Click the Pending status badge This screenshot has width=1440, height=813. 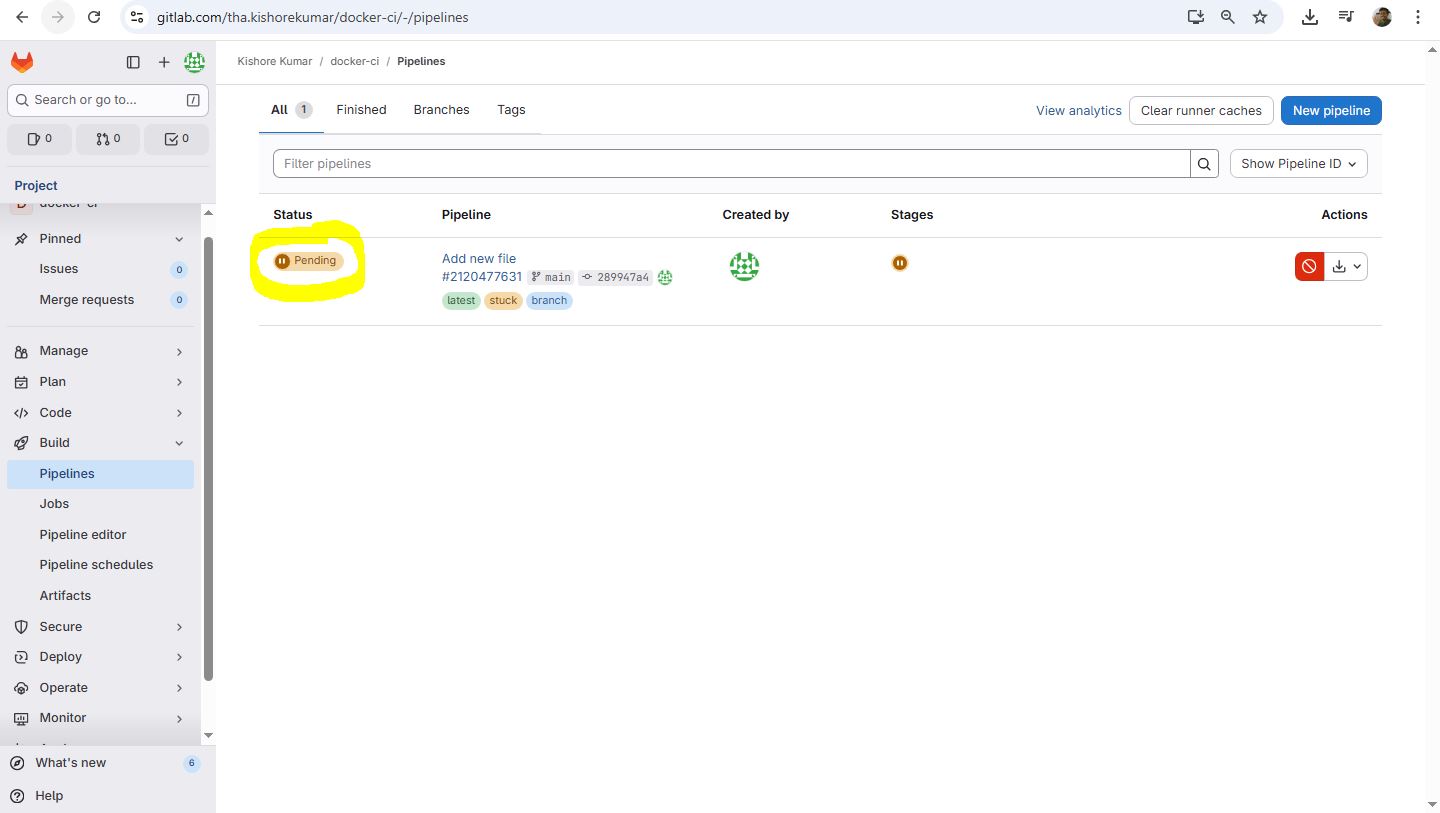click(308, 261)
